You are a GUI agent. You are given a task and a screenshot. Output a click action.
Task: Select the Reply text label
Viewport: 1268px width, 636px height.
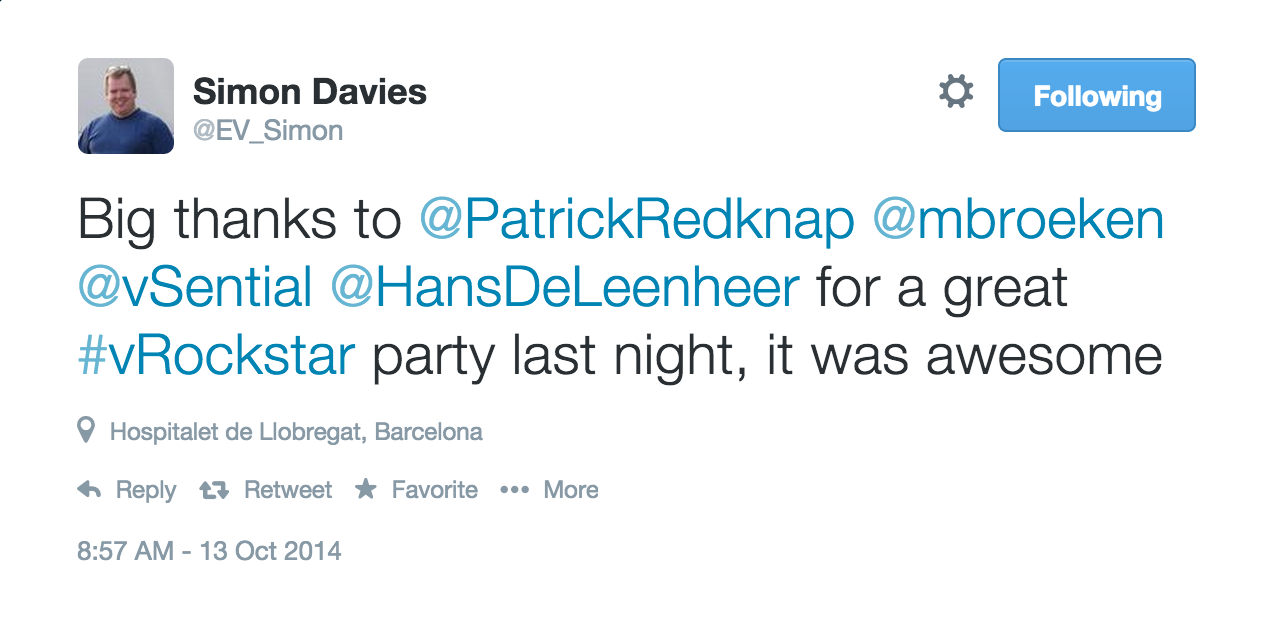coord(146,490)
